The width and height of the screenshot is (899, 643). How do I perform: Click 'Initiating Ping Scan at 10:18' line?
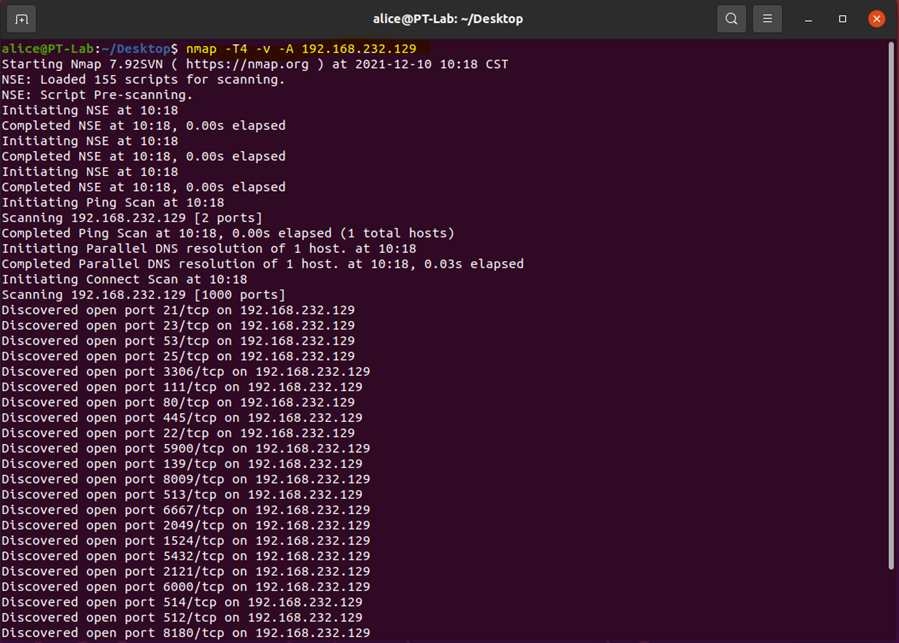pos(113,202)
